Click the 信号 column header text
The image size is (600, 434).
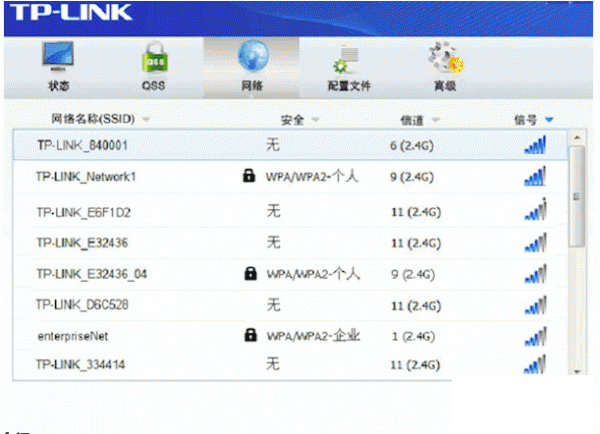(x=526, y=120)
